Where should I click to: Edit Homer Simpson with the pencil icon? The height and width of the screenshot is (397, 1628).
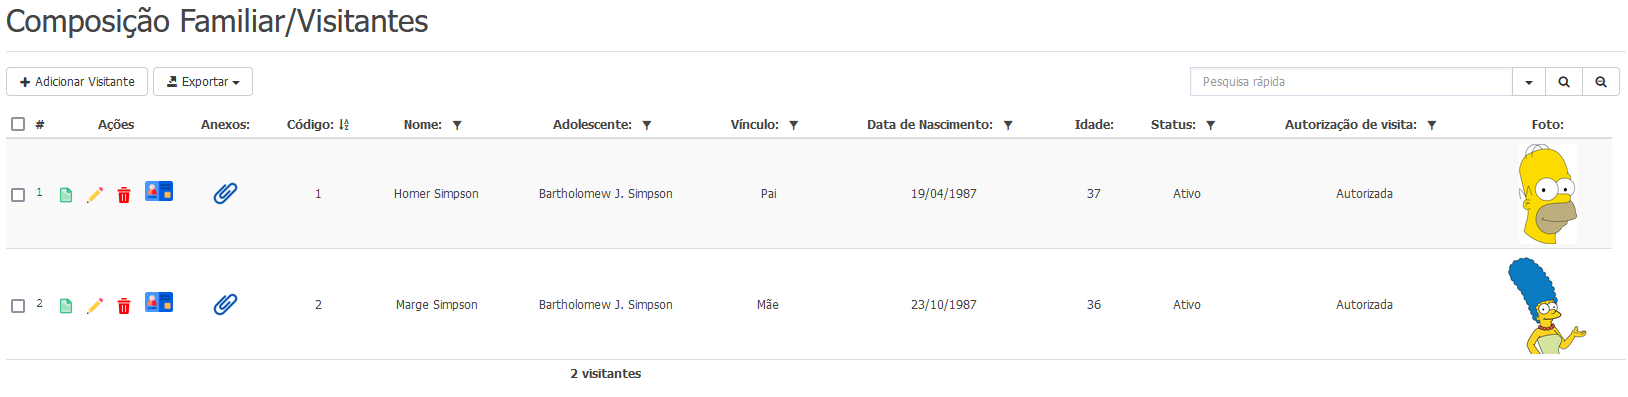[95, 195]
